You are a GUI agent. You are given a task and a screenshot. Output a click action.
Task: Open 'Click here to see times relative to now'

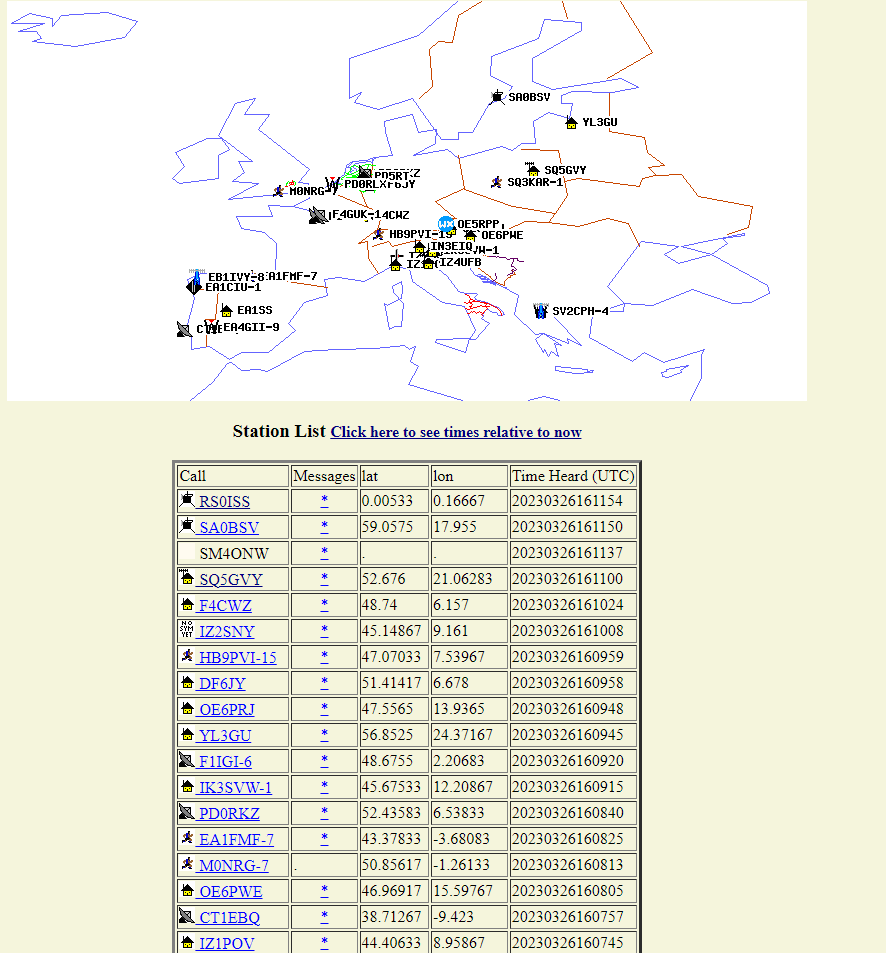pyautogui.click(x=455, y=432)
